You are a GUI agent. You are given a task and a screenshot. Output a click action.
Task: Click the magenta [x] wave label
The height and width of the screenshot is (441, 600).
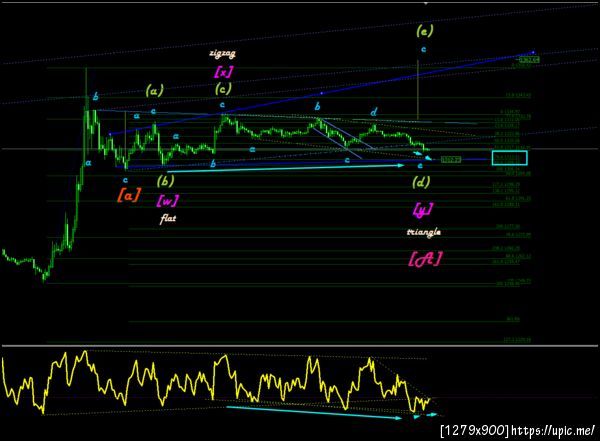coord(223,71)
